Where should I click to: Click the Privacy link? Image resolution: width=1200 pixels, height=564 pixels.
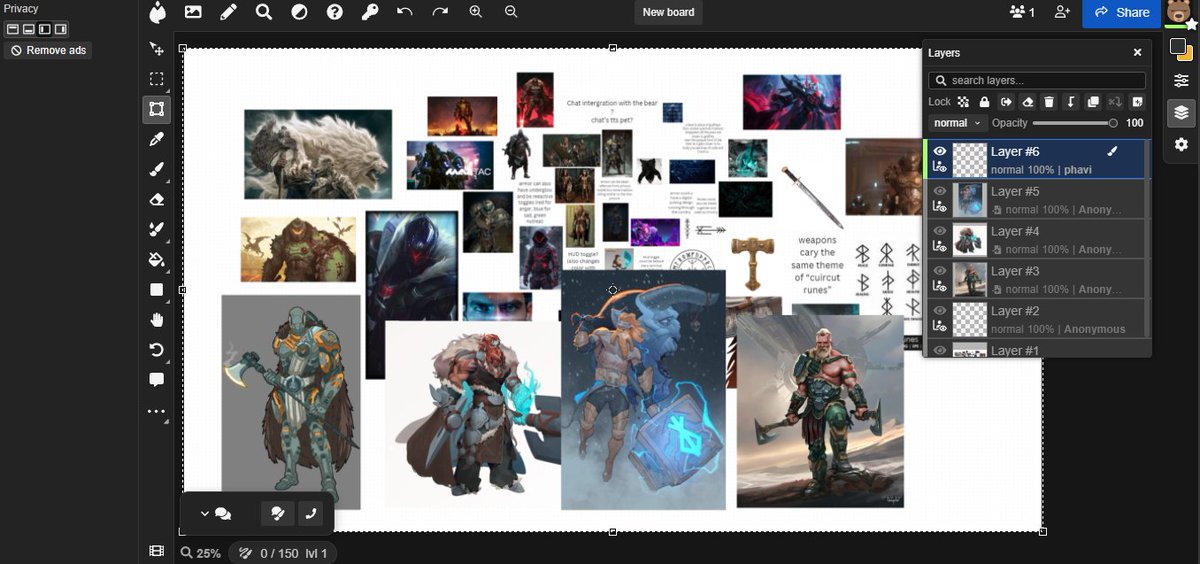tap(21, 8)
